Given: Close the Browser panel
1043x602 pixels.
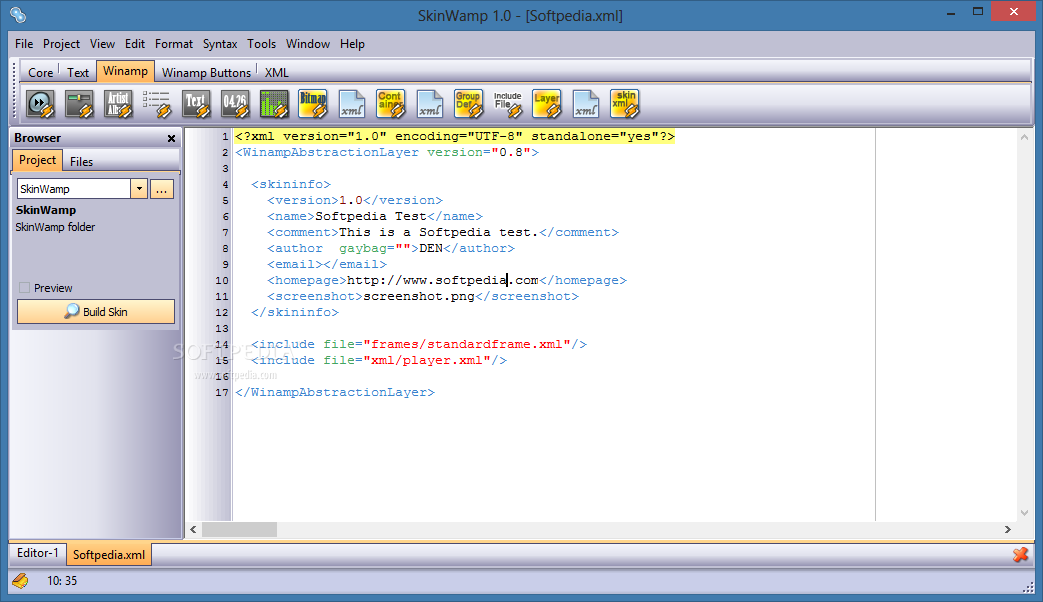Looking at the screenshot, I should pyautogui.click(x=171, y=138).
